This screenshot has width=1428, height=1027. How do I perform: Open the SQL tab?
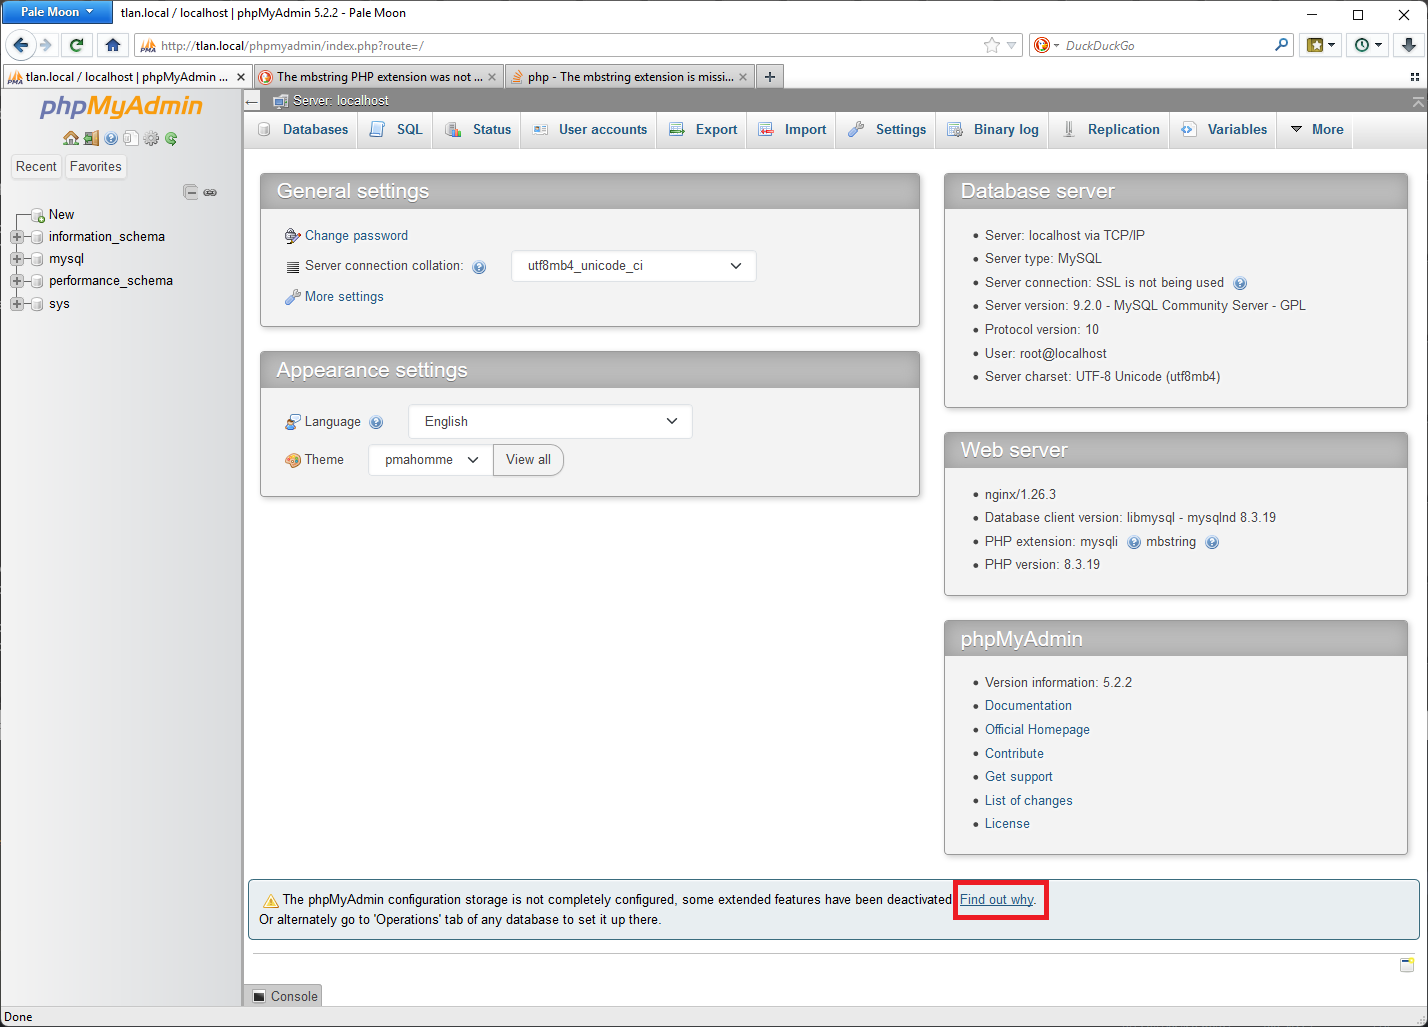point(396,130)
